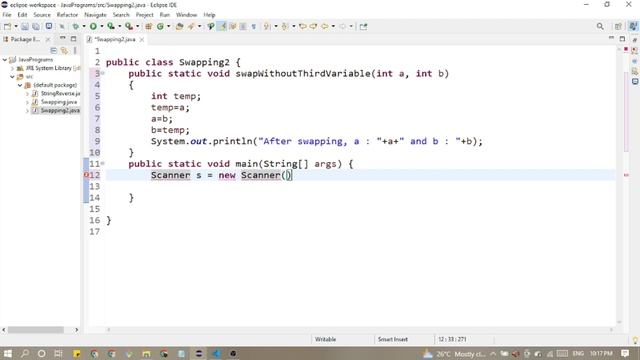This screenshot has width=640, height=360.
Task: Select Swapping2.java in Package Explorer
Action: (60, 111)
